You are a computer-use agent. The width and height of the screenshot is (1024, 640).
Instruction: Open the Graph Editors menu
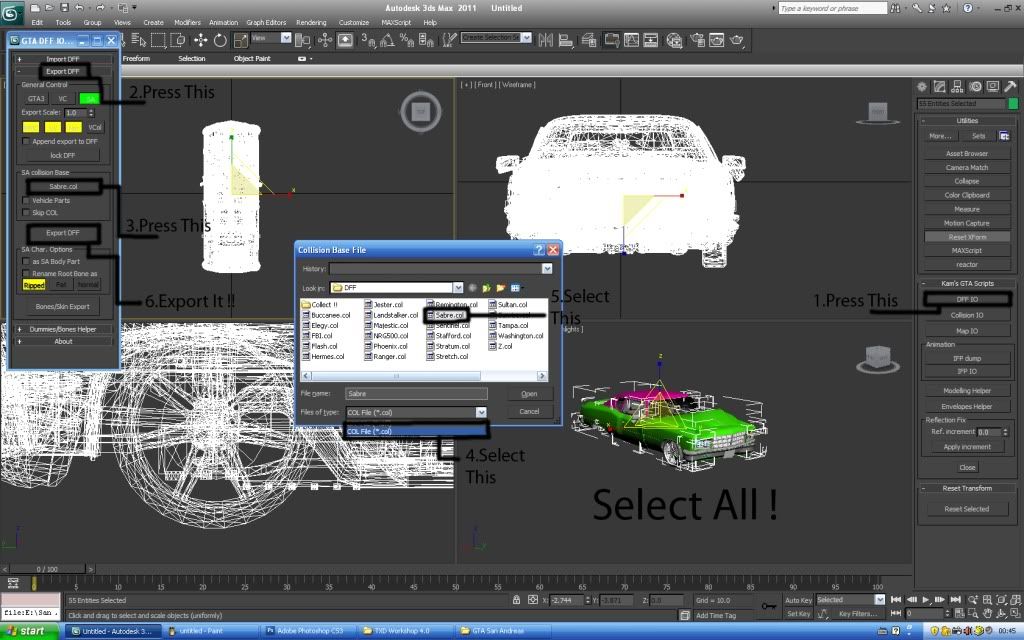pos(266,22)
